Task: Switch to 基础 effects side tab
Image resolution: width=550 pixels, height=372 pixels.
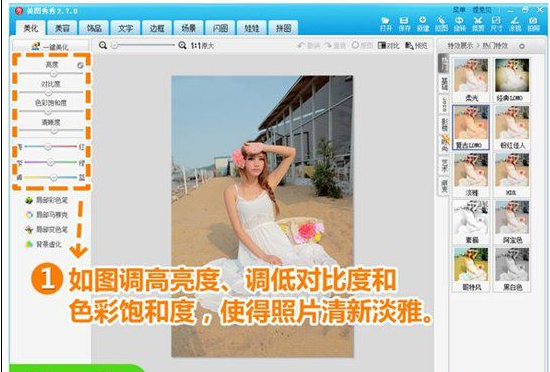Action: coord(444,84)
